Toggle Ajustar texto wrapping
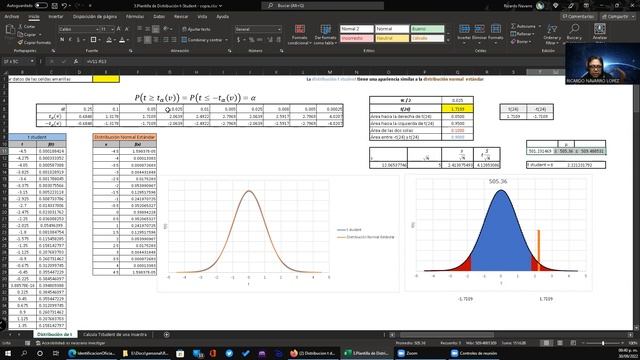The image size is (640, 360). click(x=196, y=29)
